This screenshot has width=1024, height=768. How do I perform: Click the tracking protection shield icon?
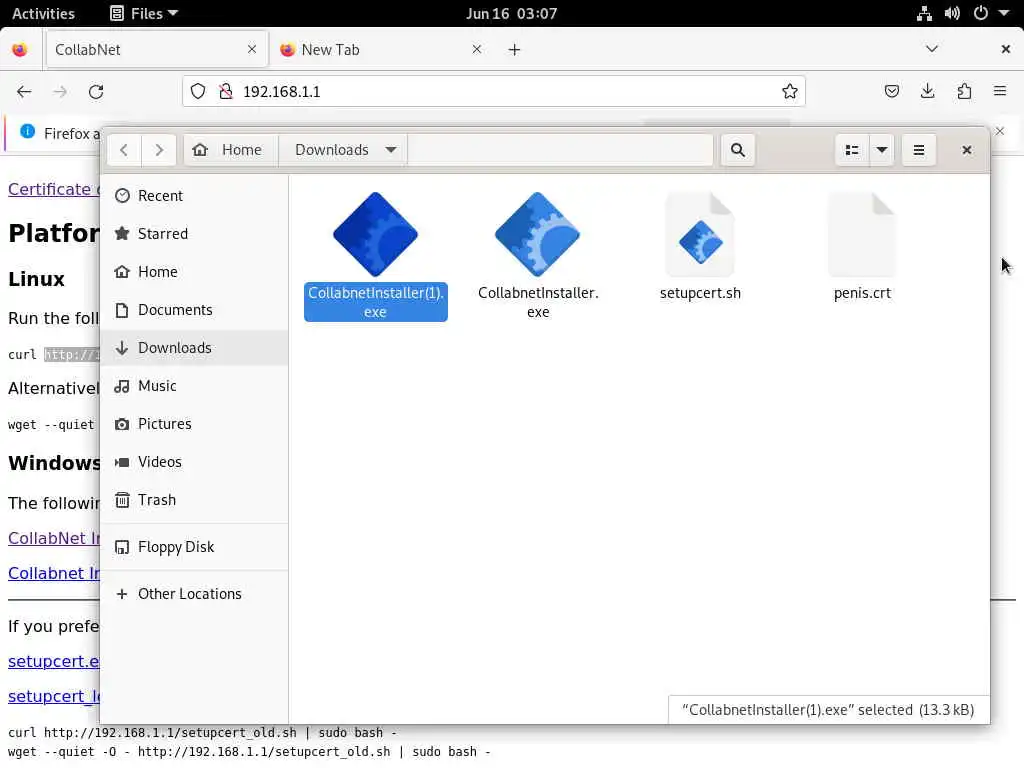[198, 91]
